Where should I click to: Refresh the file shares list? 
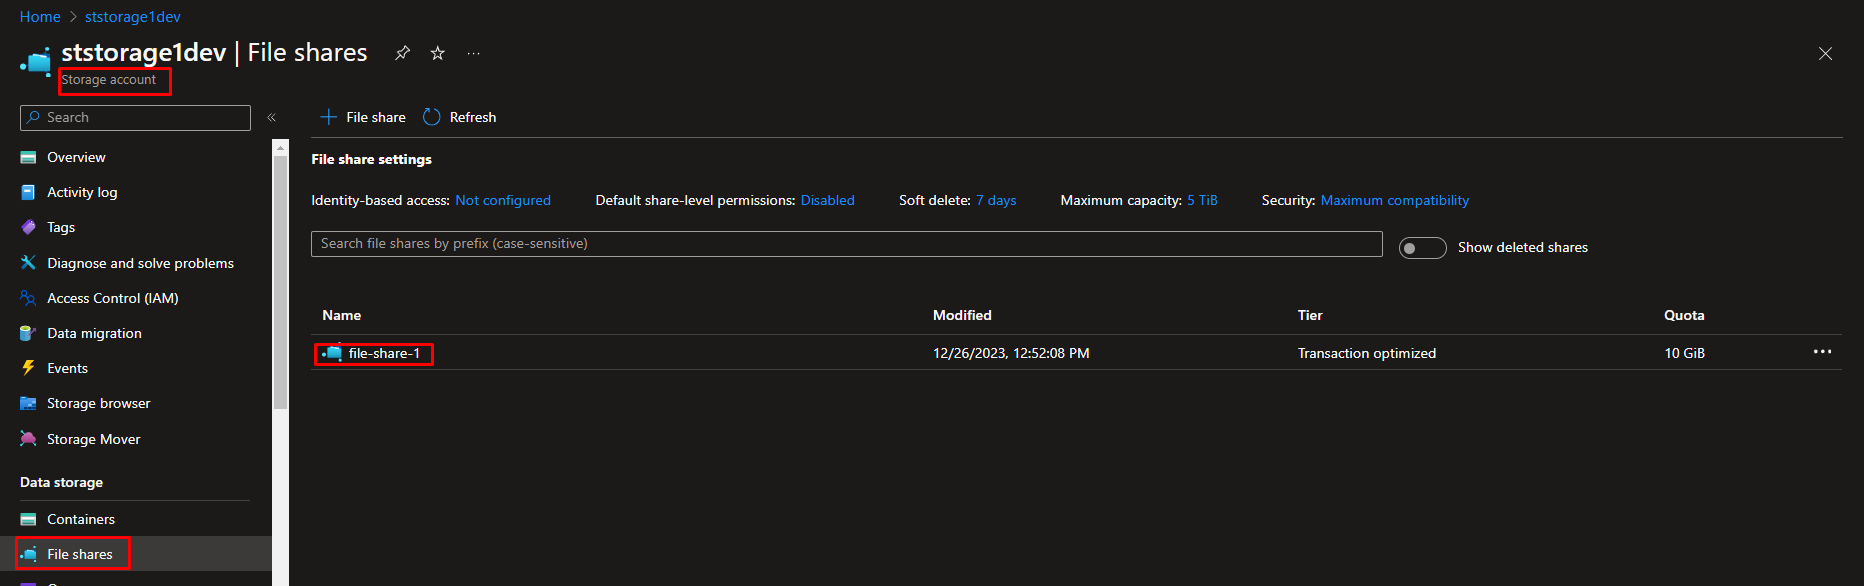(460, 117)
